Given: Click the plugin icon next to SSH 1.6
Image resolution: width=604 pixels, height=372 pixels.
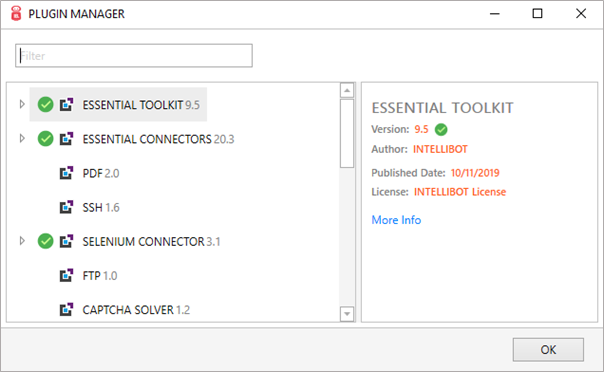Looking at the screenshot, I should pos(66,207).
